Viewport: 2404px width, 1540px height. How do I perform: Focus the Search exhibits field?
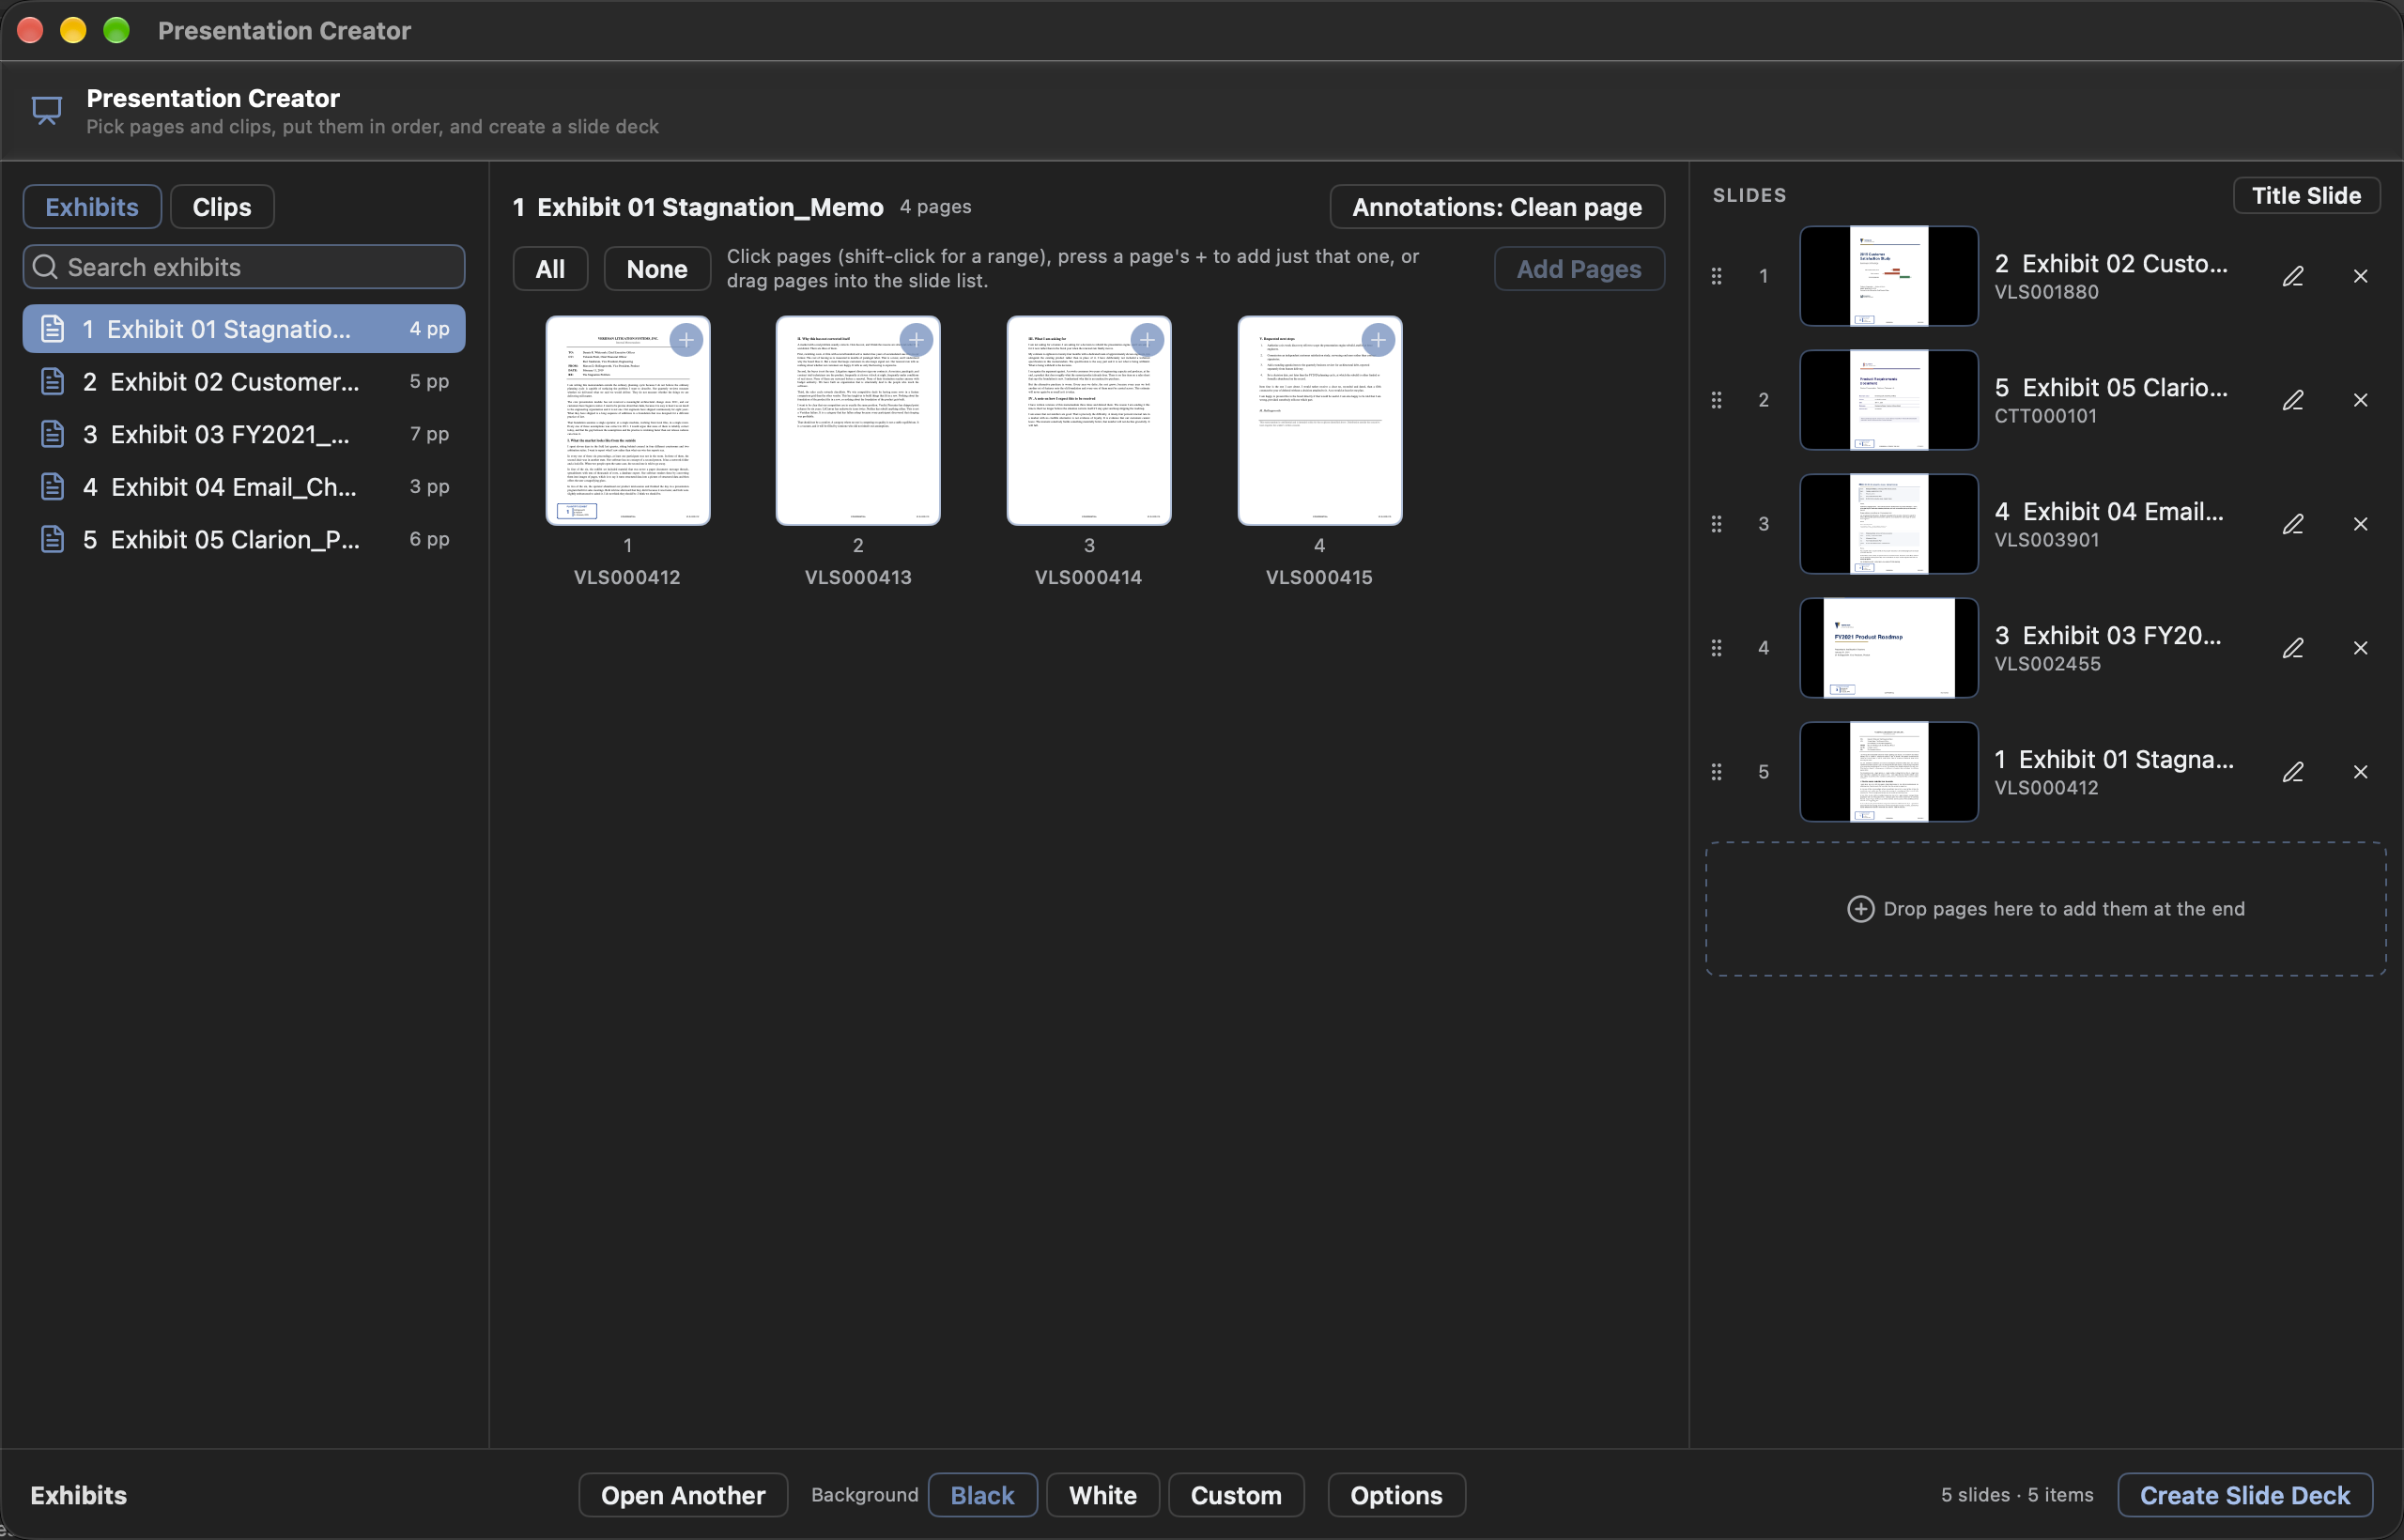244,267
